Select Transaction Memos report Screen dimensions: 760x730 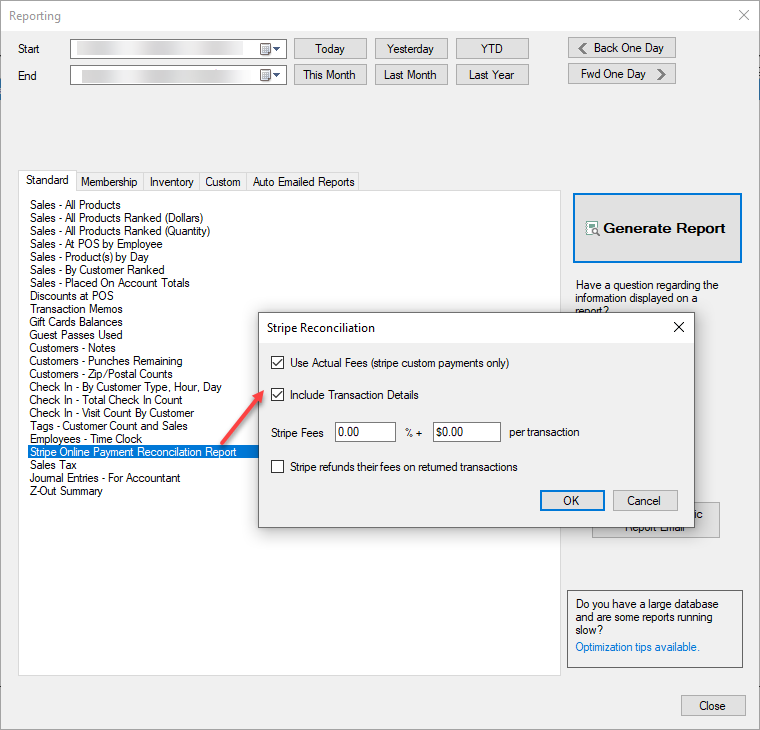[76, 309]
